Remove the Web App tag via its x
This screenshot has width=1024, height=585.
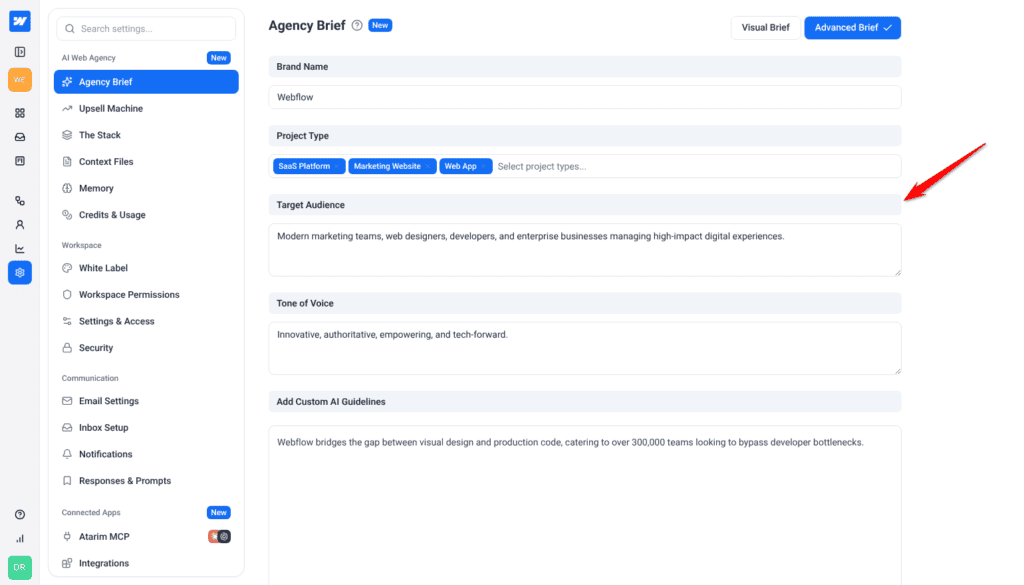484,166
